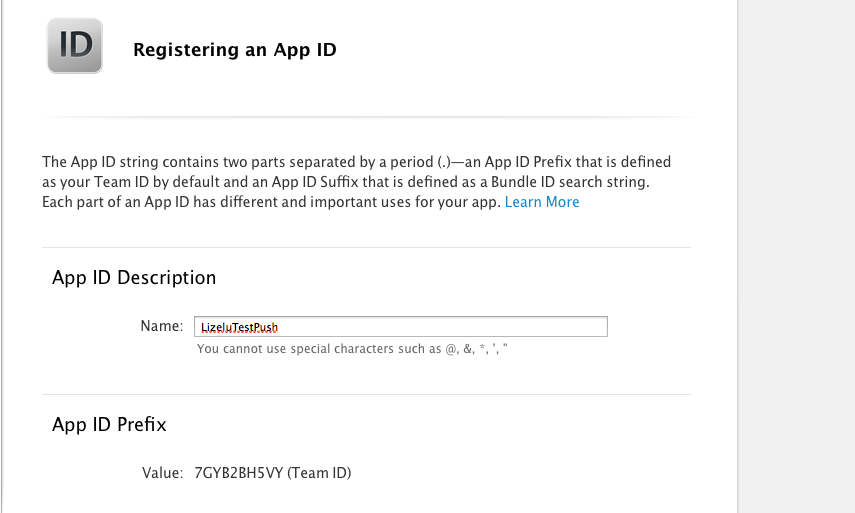Image resolution: width=855 pixels, height=513 pixels.
Task: Click the App ID Prefix section heading
Action: click(x=109, y=424)
